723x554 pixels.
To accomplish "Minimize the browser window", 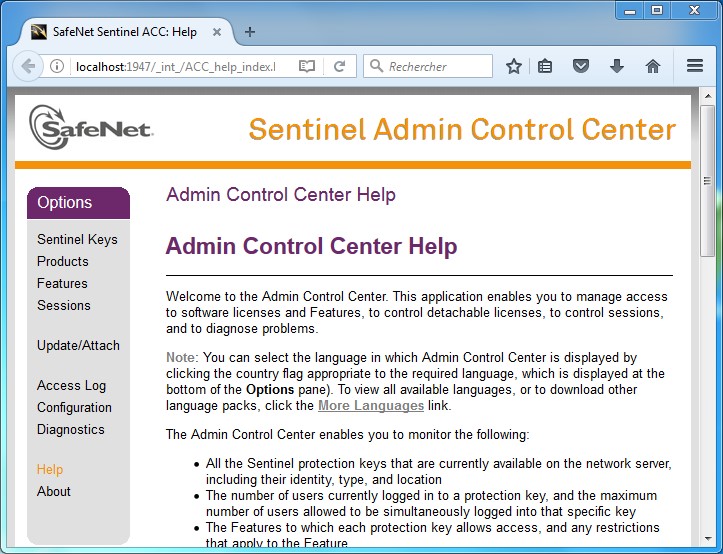I will (x=630, y=10).
